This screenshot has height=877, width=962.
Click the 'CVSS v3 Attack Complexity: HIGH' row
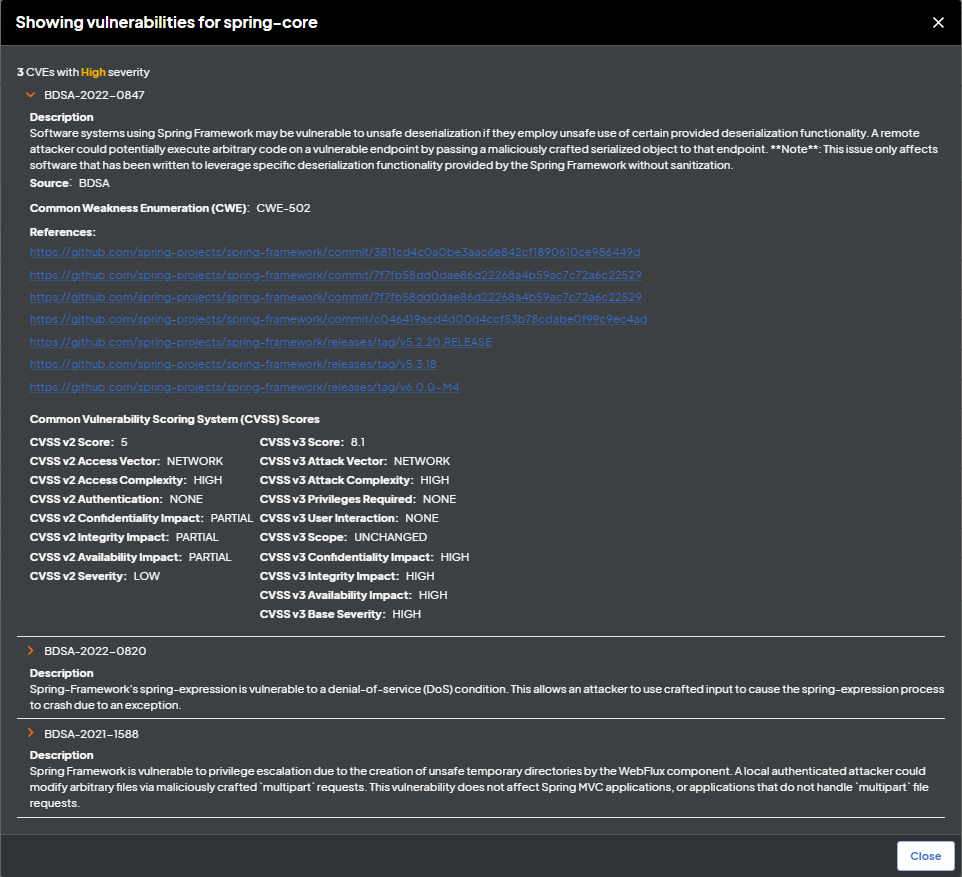(355, 480)
